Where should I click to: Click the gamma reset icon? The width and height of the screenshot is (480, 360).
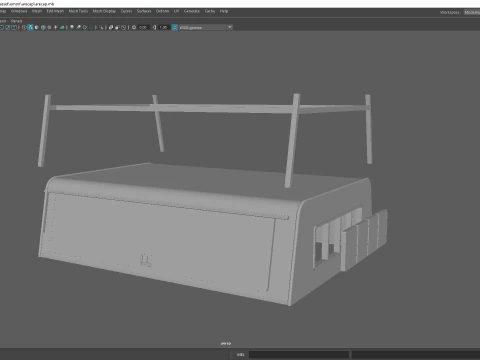pyautogui.click(x=154, y=27)
